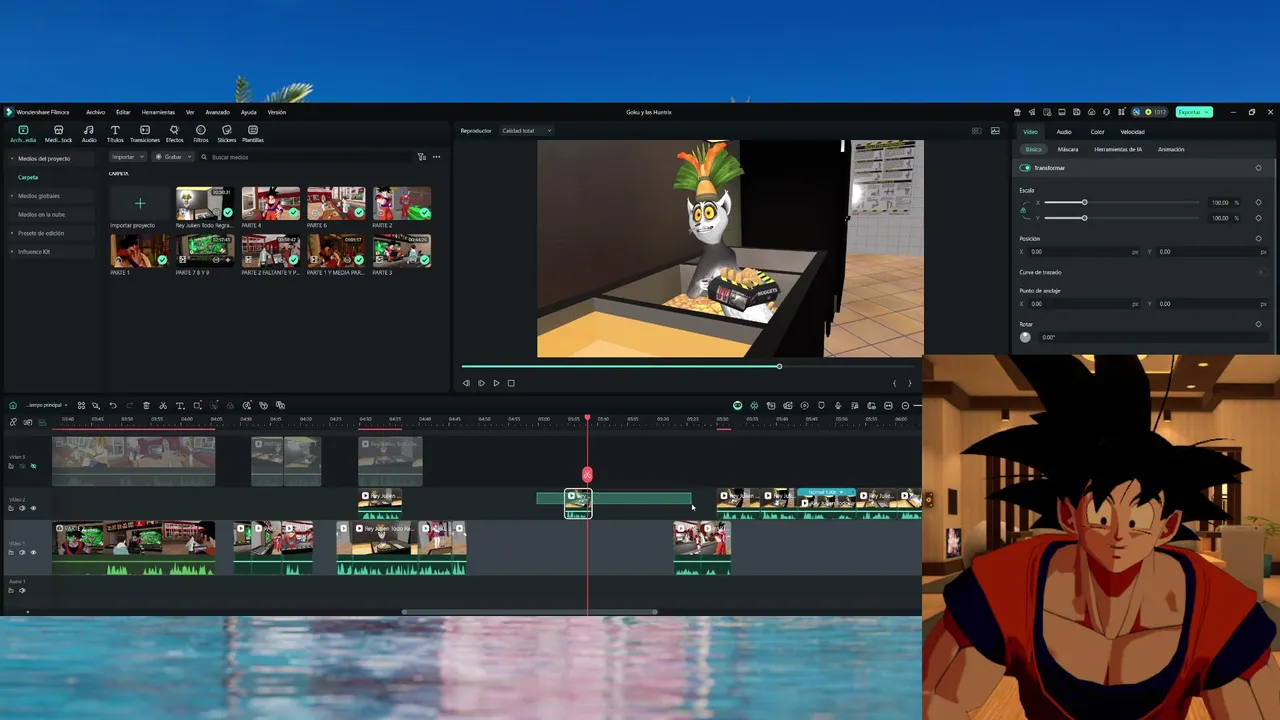This screenshot has width=1280, height=720.
Task: Add keyframe for Transformar section
Action: [1258, 168]
